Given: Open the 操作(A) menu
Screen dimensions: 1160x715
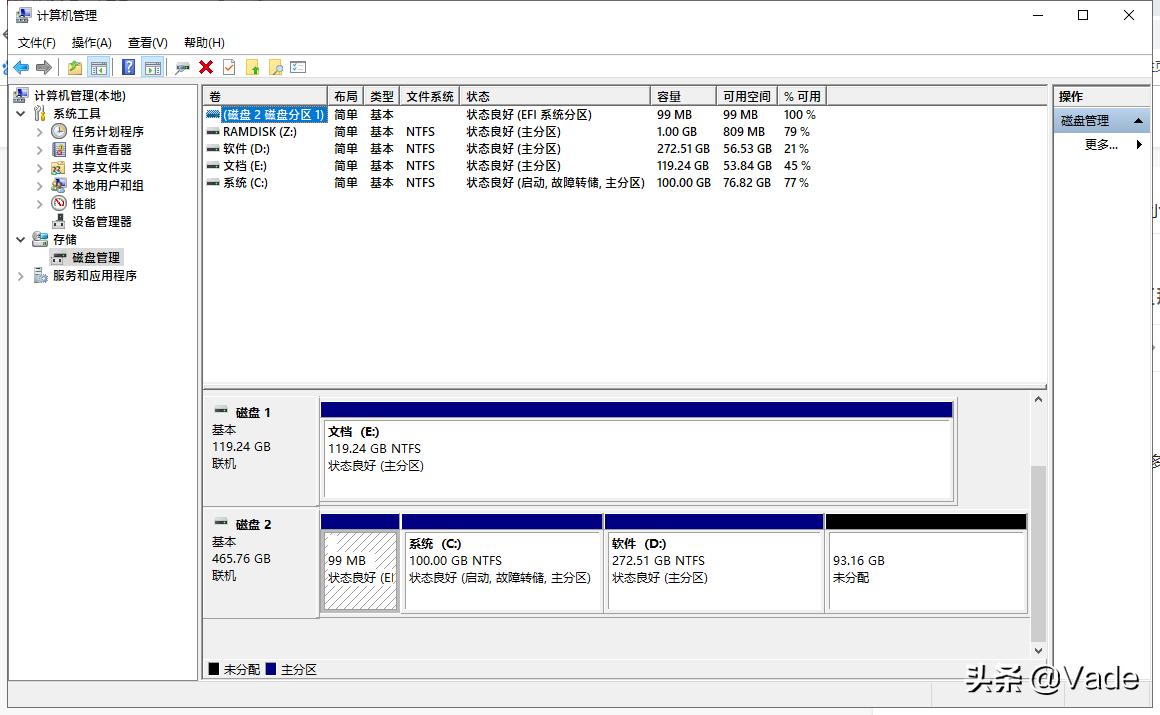Looking at the screenshot, I should click(x=91, y=42).
